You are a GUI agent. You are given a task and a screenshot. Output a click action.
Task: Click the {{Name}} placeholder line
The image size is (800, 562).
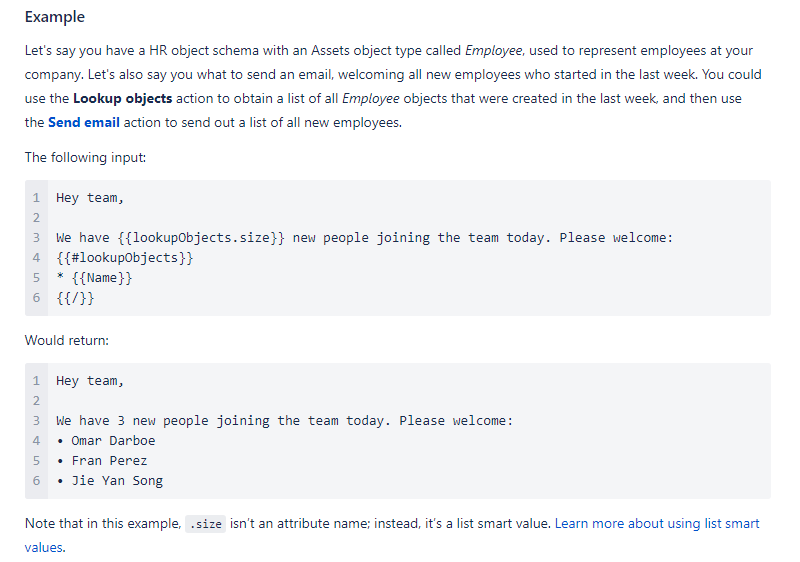(x=94, y=278)
